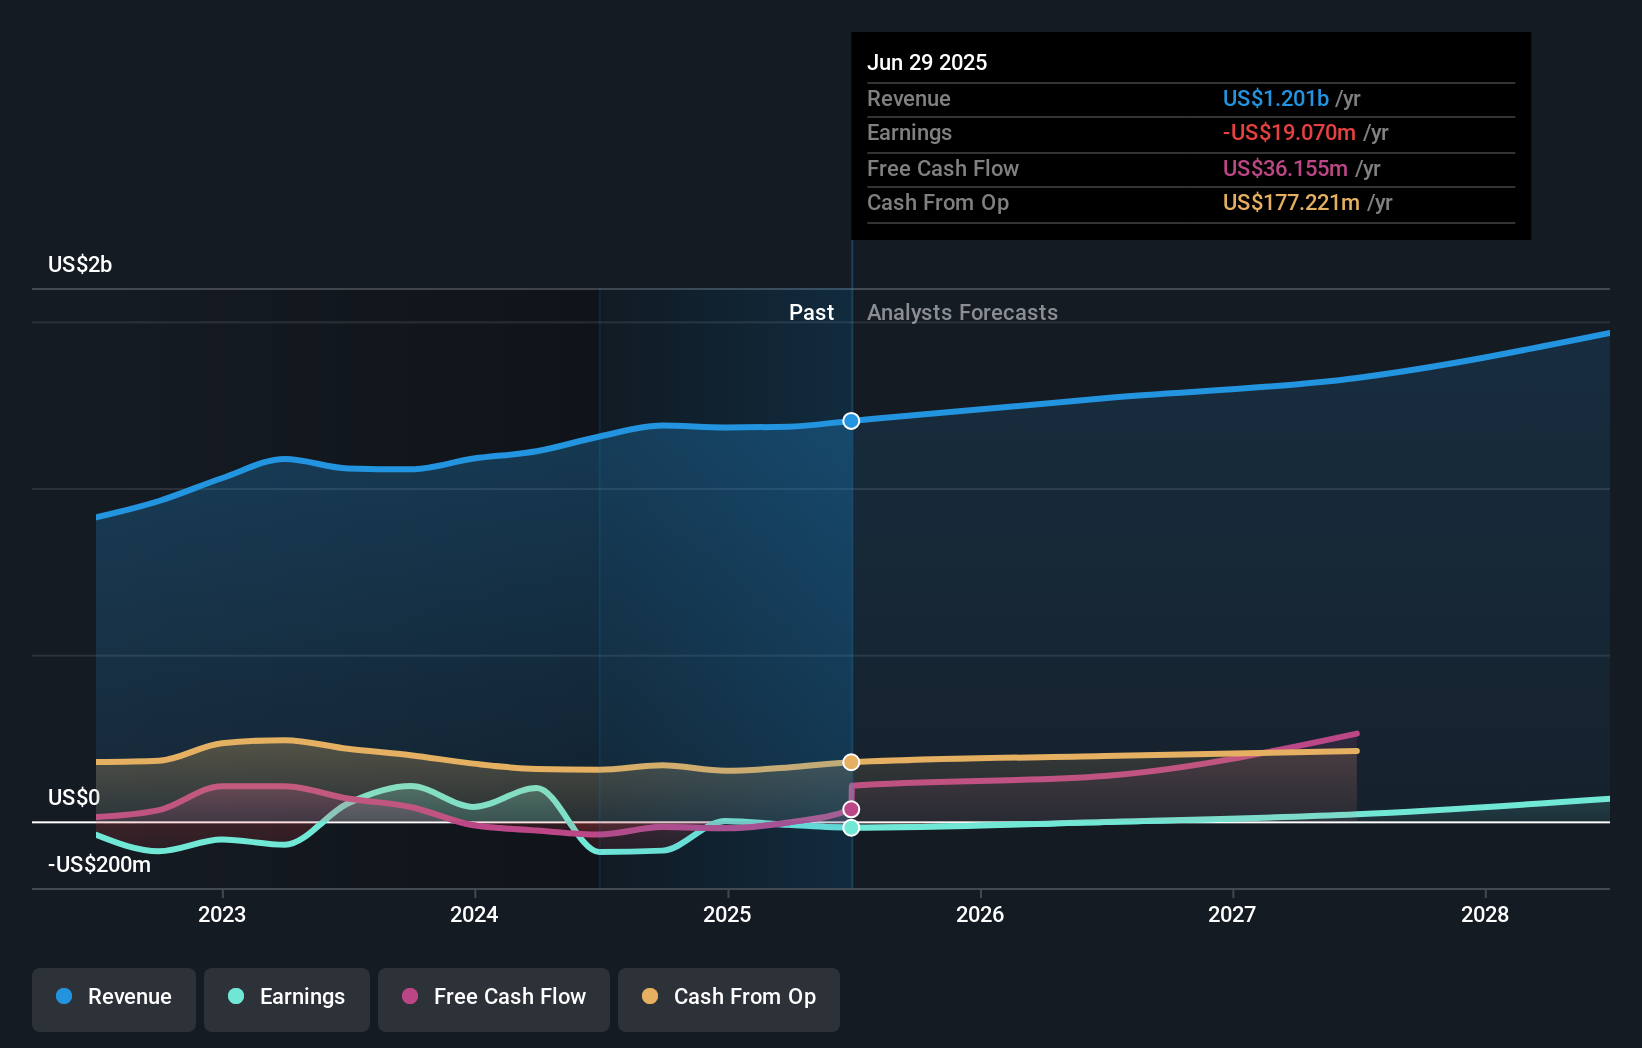Screen dimensions: 1642x1048
Task: Select the 2027 x-axis label
Action: (1232, 914)
